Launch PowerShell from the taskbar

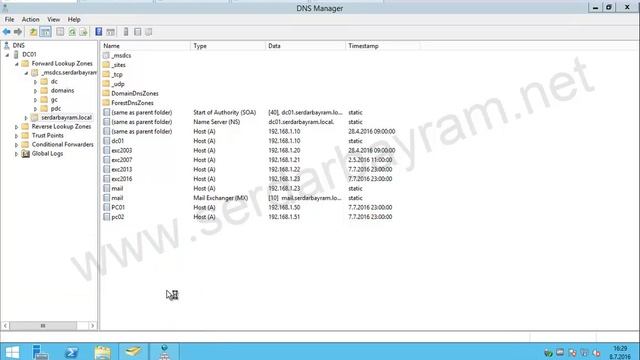click(71, 352)
